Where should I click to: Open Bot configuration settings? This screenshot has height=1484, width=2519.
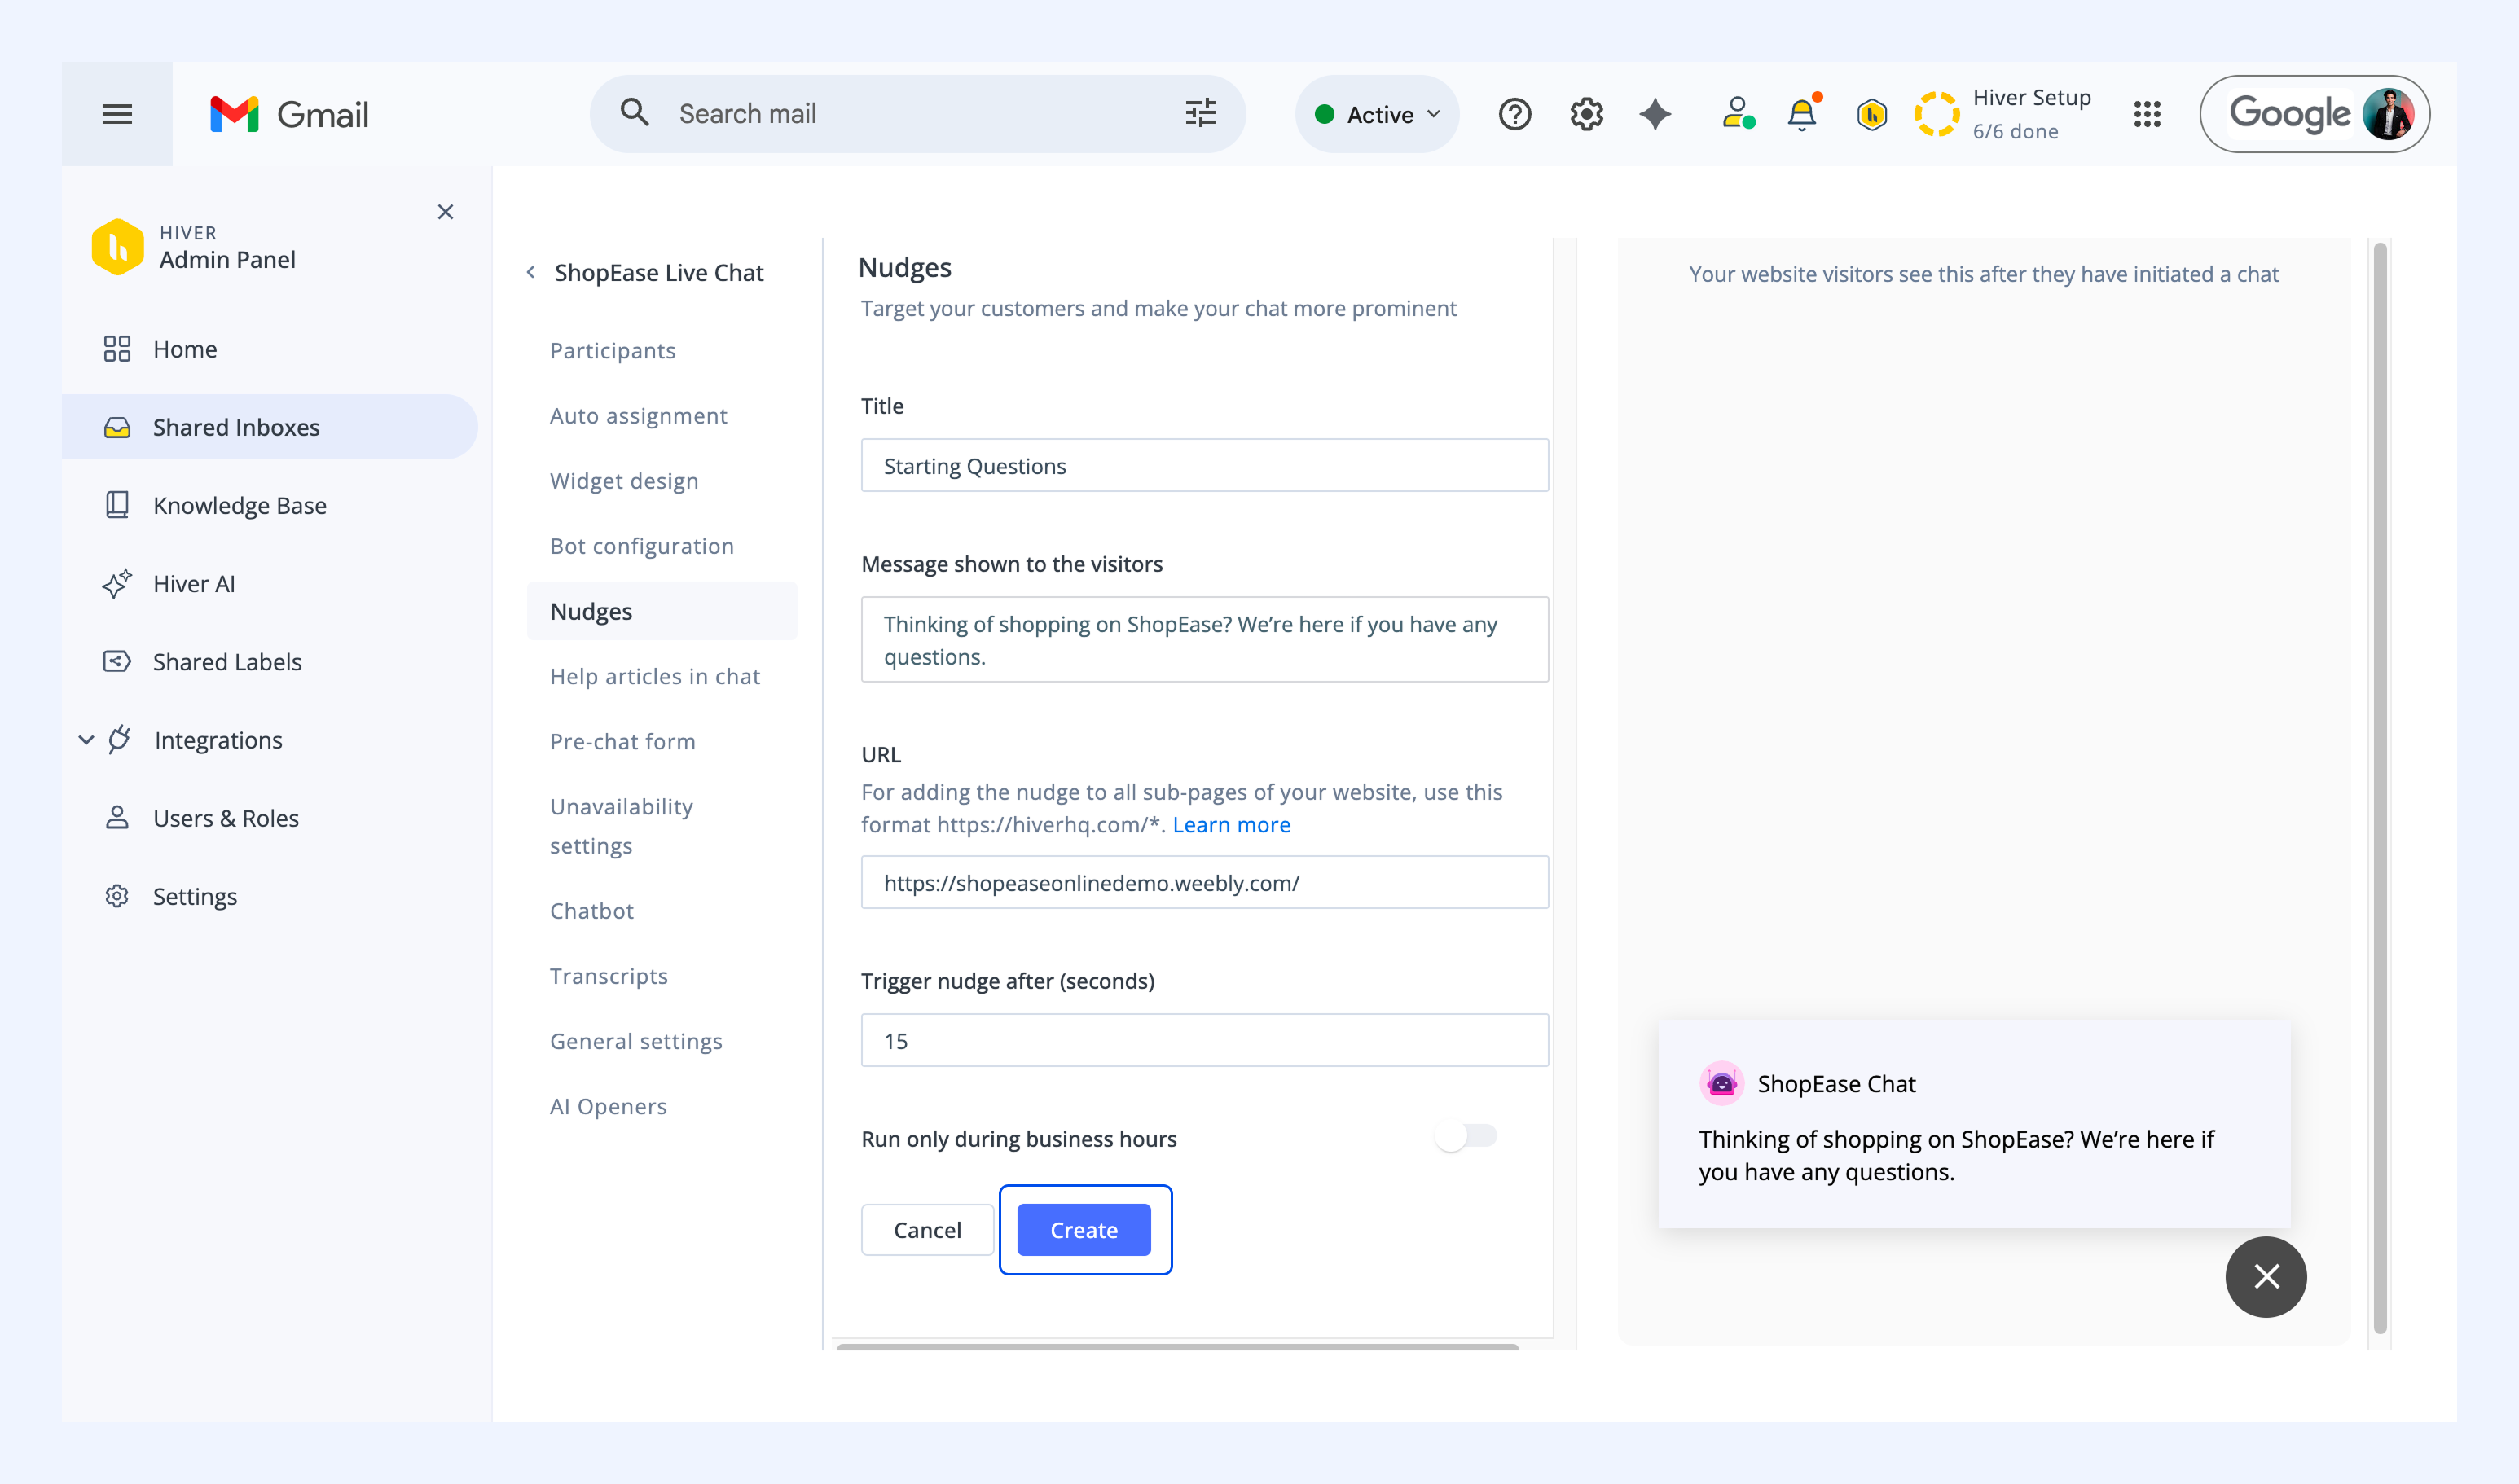tap(642, 546)
